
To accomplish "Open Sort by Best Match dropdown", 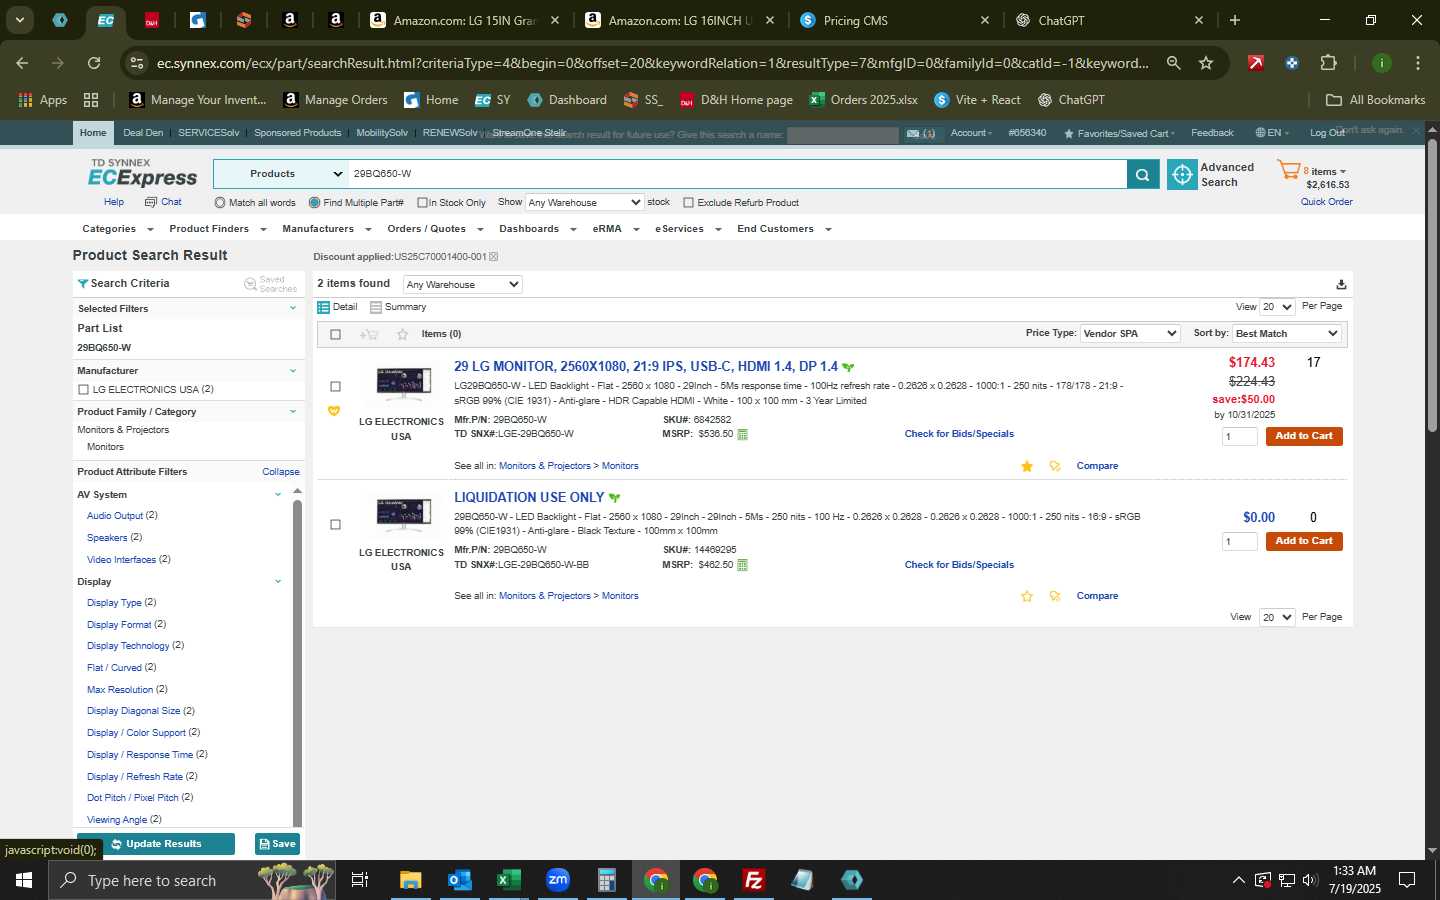I will (1286, 334).
